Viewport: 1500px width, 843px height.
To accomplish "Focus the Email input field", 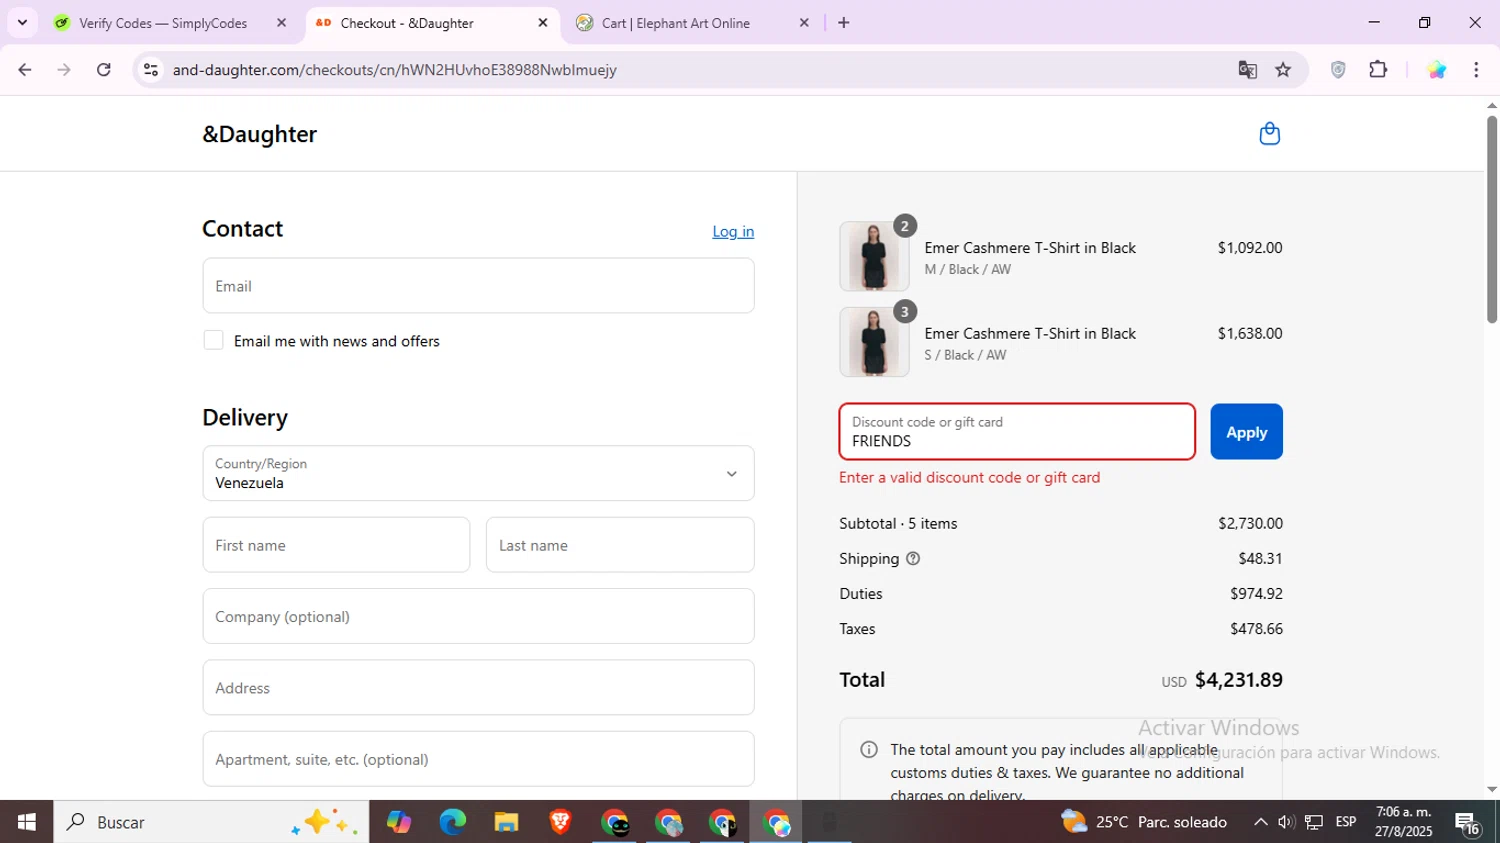I will tap(478, 286).
